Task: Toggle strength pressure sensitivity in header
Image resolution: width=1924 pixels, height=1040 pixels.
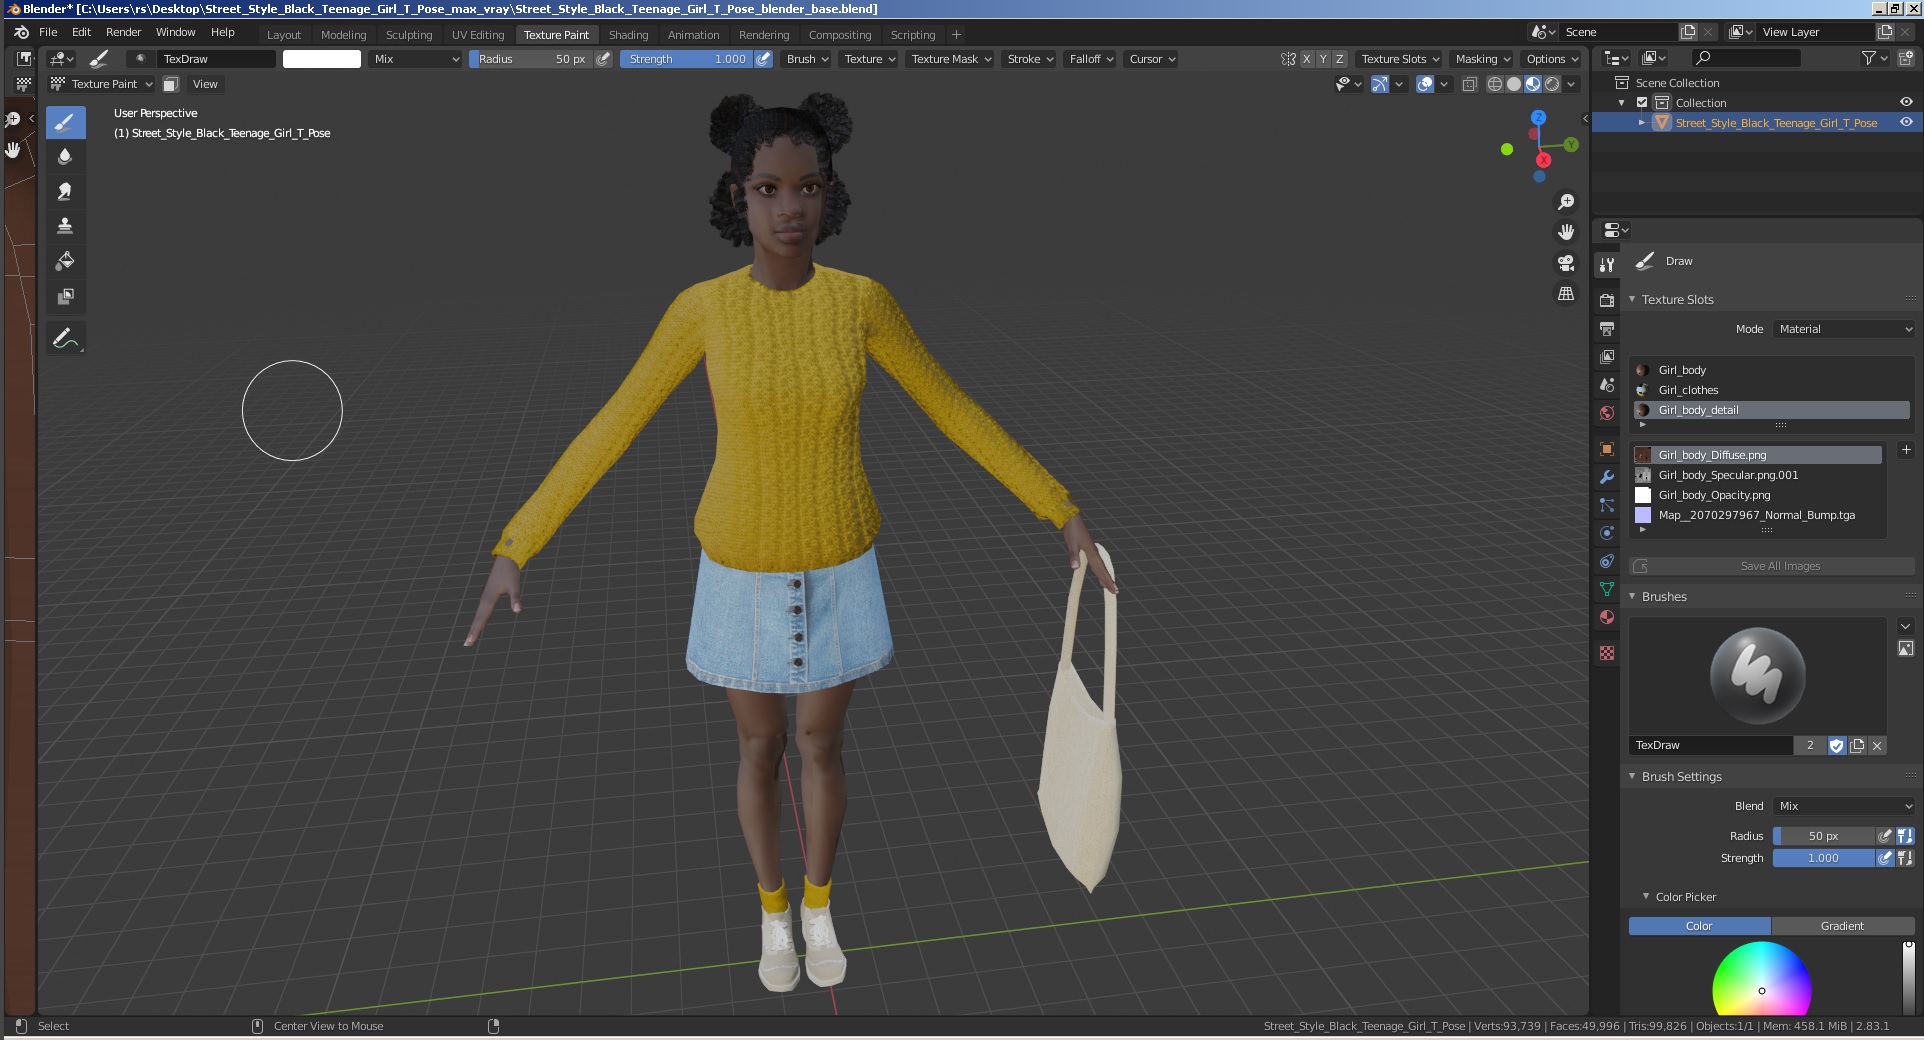Action: (x=763, y=59)
